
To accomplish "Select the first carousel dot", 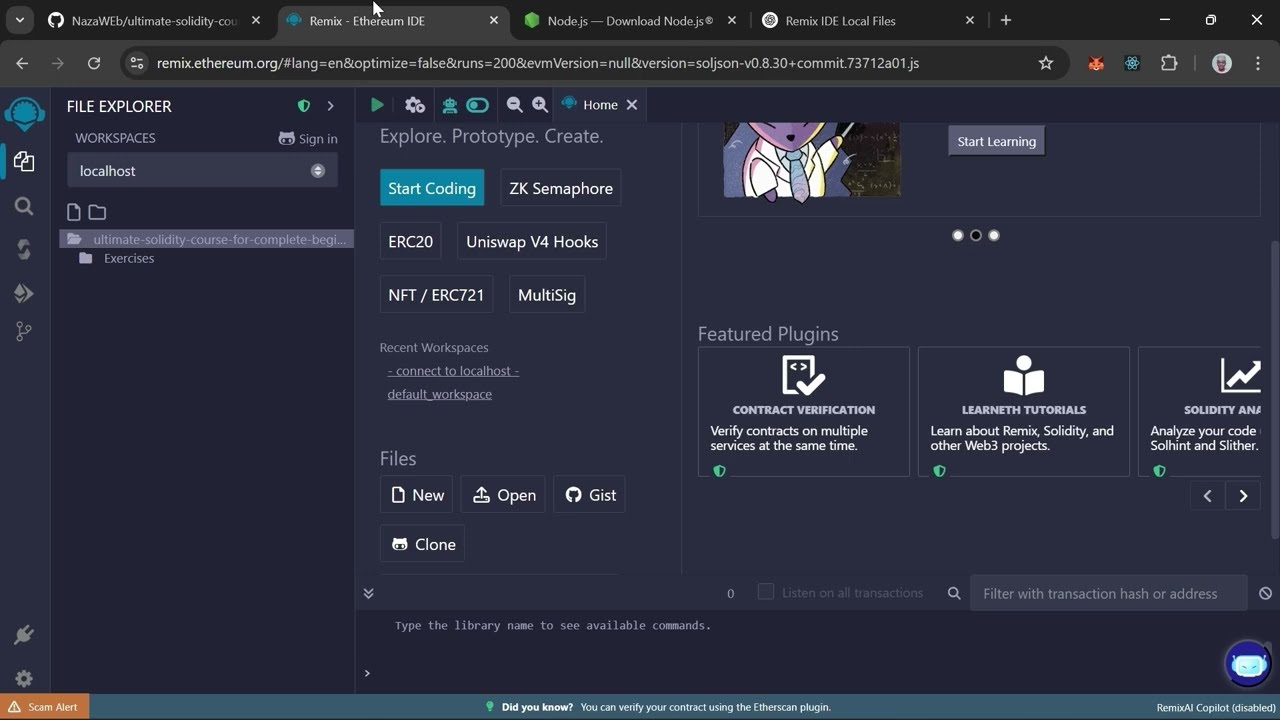I will pyautogui.click(x=958, y=235).
